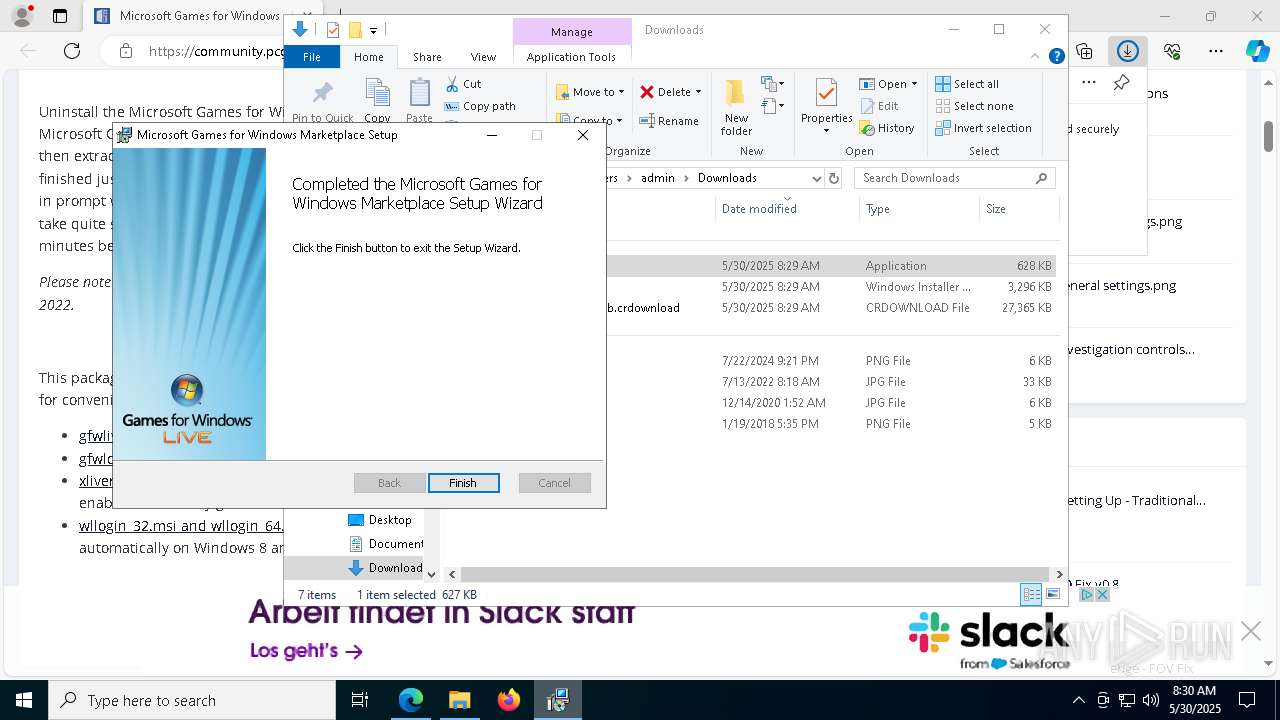The width and height of the screenshot is (1280, 720).
Task: Select the .crdownload file row
Action: [830, 308]
